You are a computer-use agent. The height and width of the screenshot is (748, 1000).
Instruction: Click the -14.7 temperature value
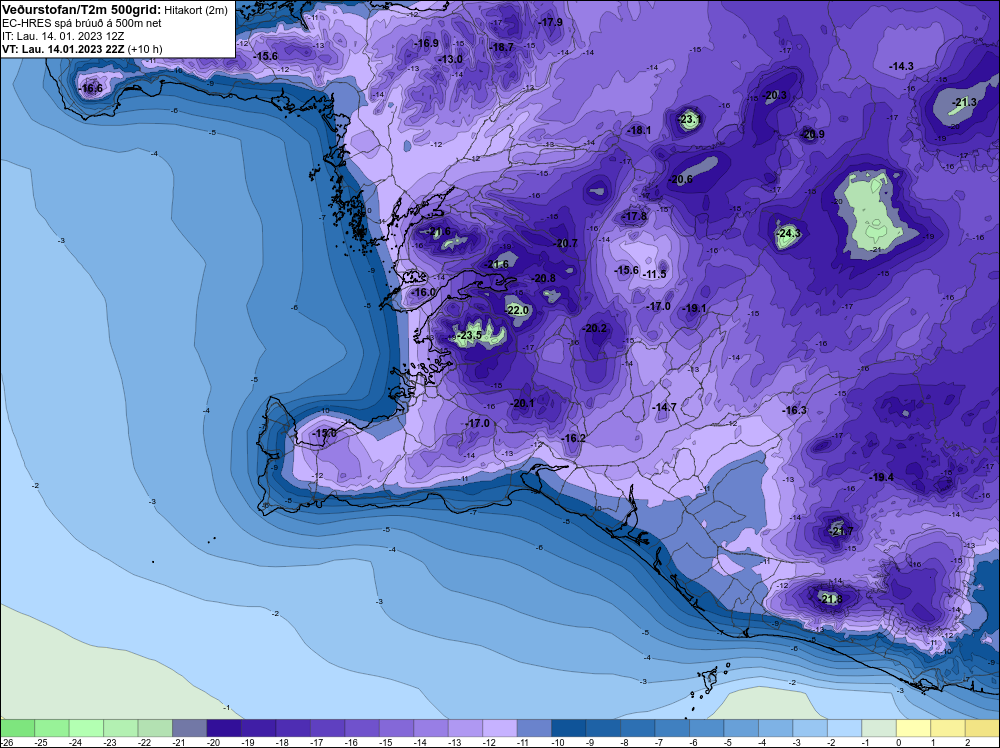tap(664, 407)
